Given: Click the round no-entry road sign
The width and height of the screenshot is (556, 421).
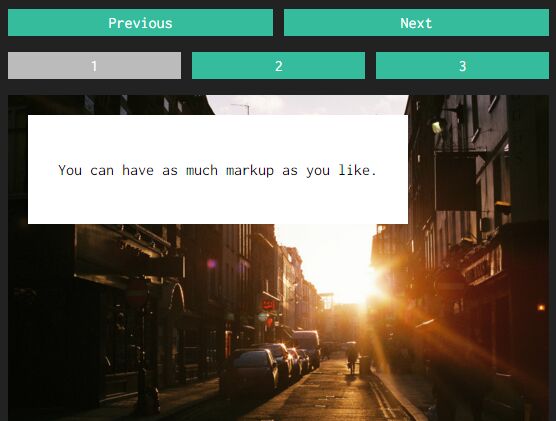Looking at the screenshot, I should (137, 294).
